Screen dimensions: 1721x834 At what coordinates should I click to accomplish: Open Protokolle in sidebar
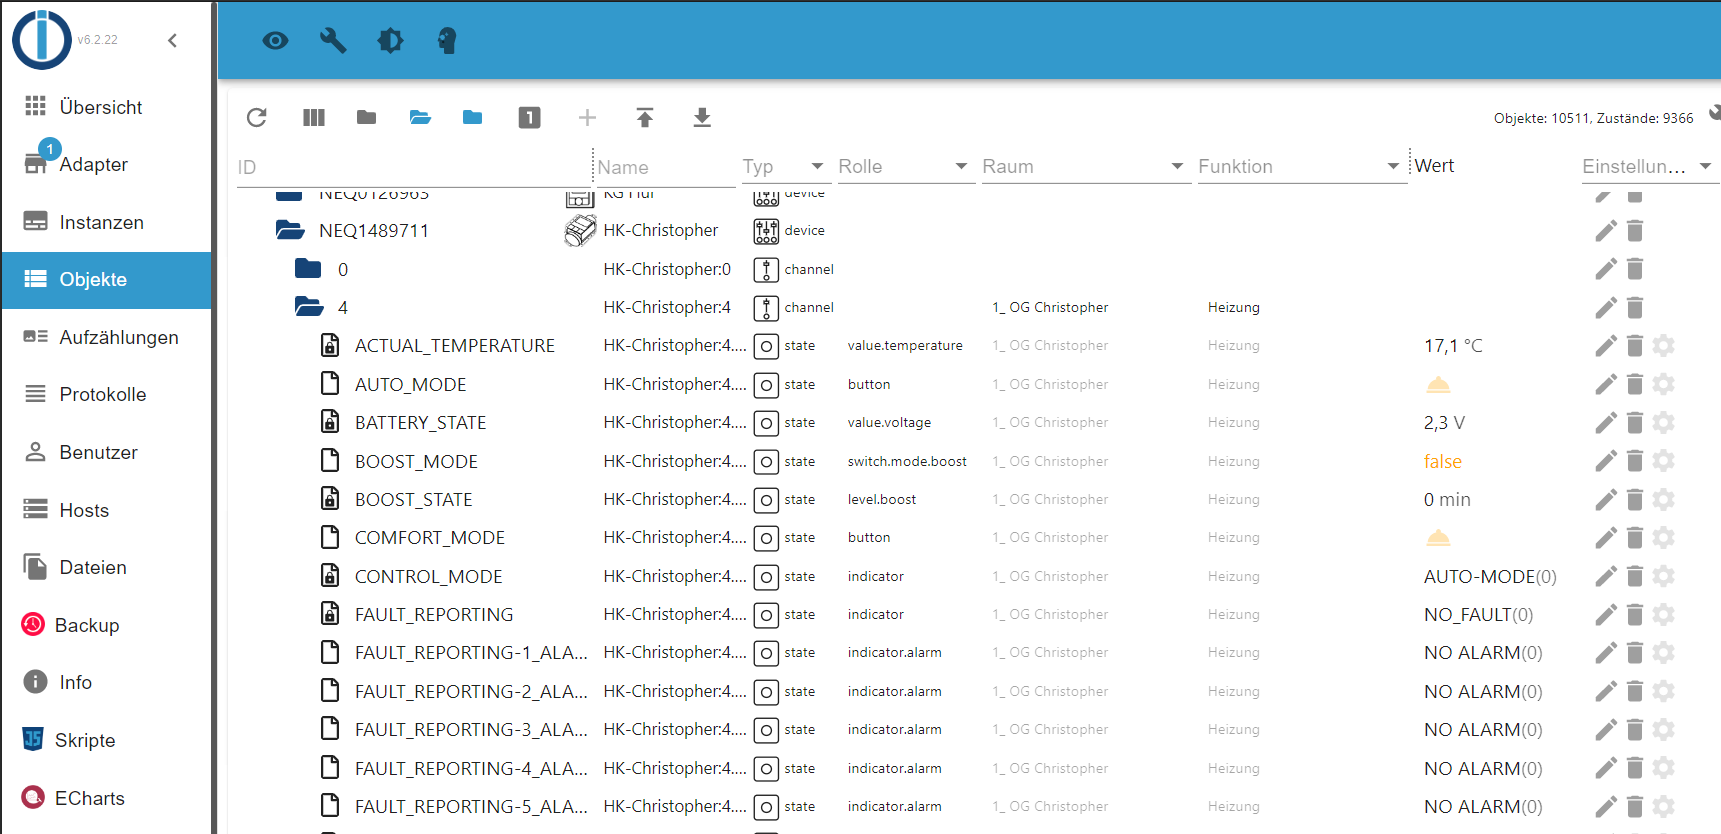pyautogui.click(x=106, y=394)
